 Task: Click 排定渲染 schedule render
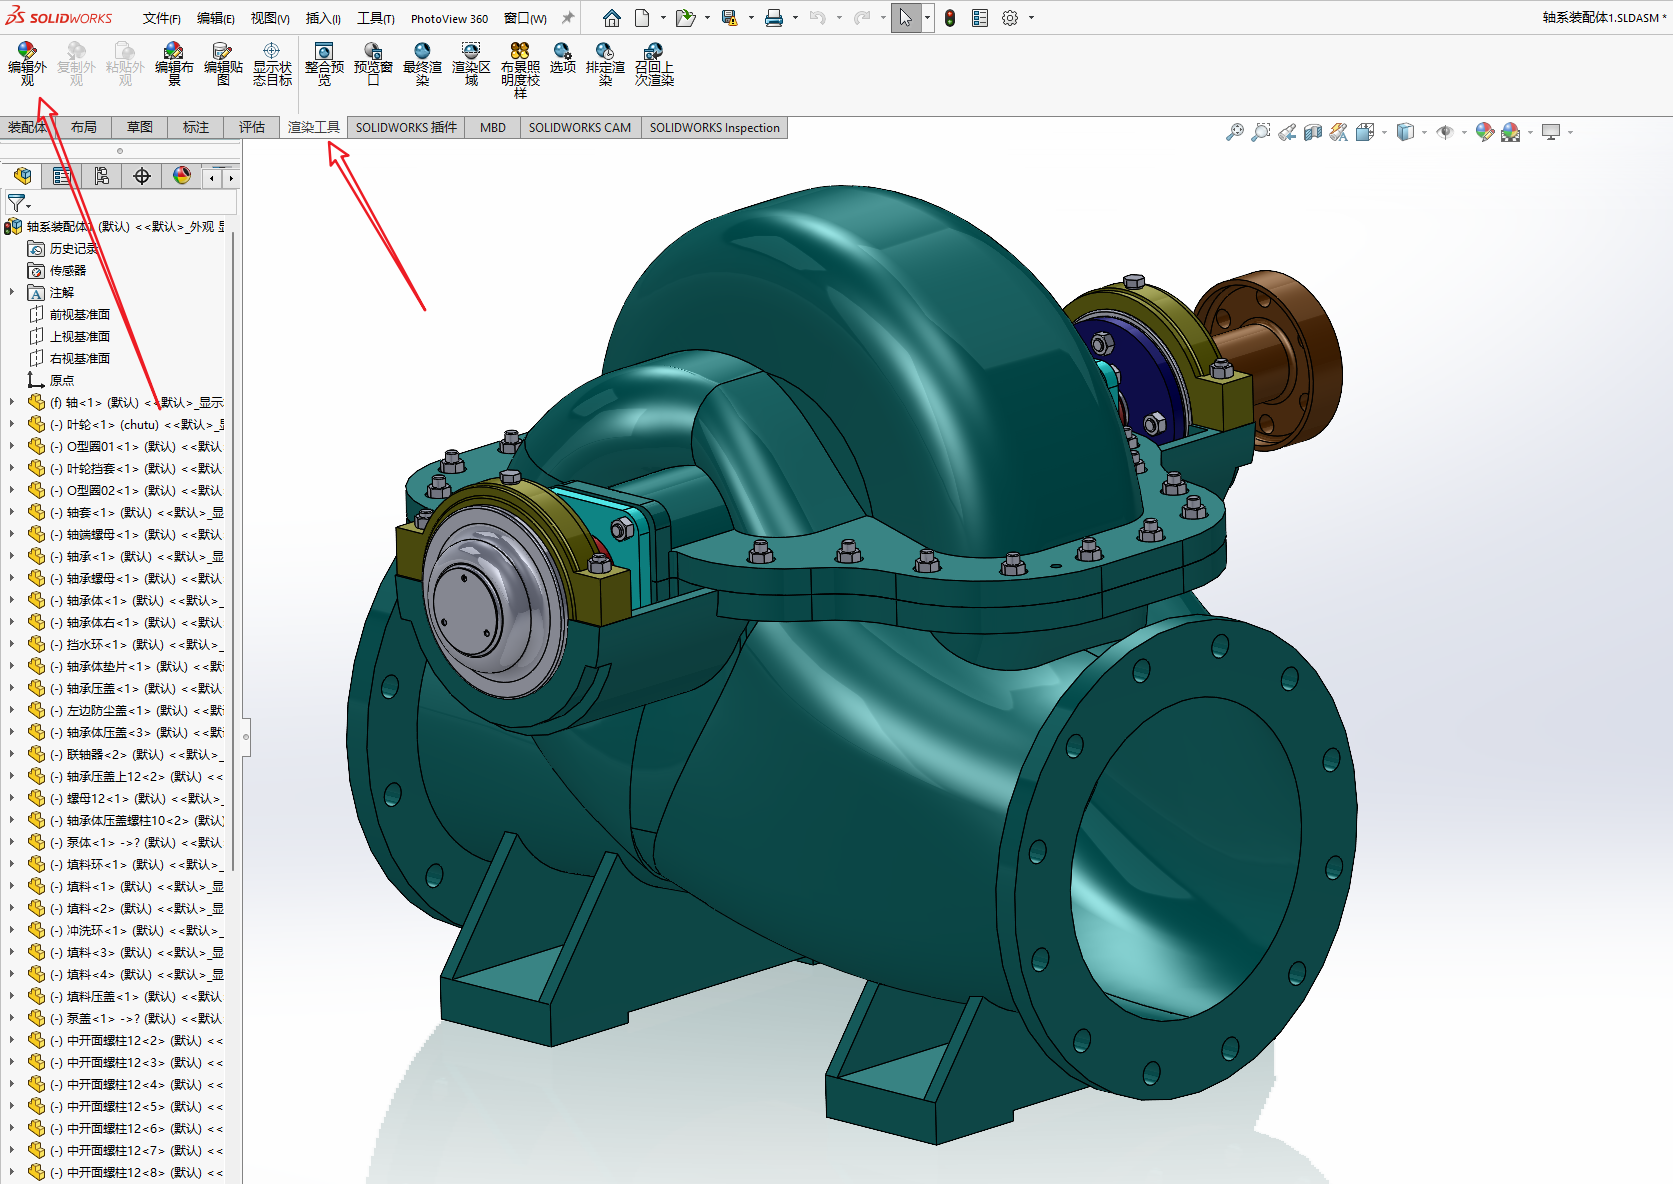click(605, 64)
